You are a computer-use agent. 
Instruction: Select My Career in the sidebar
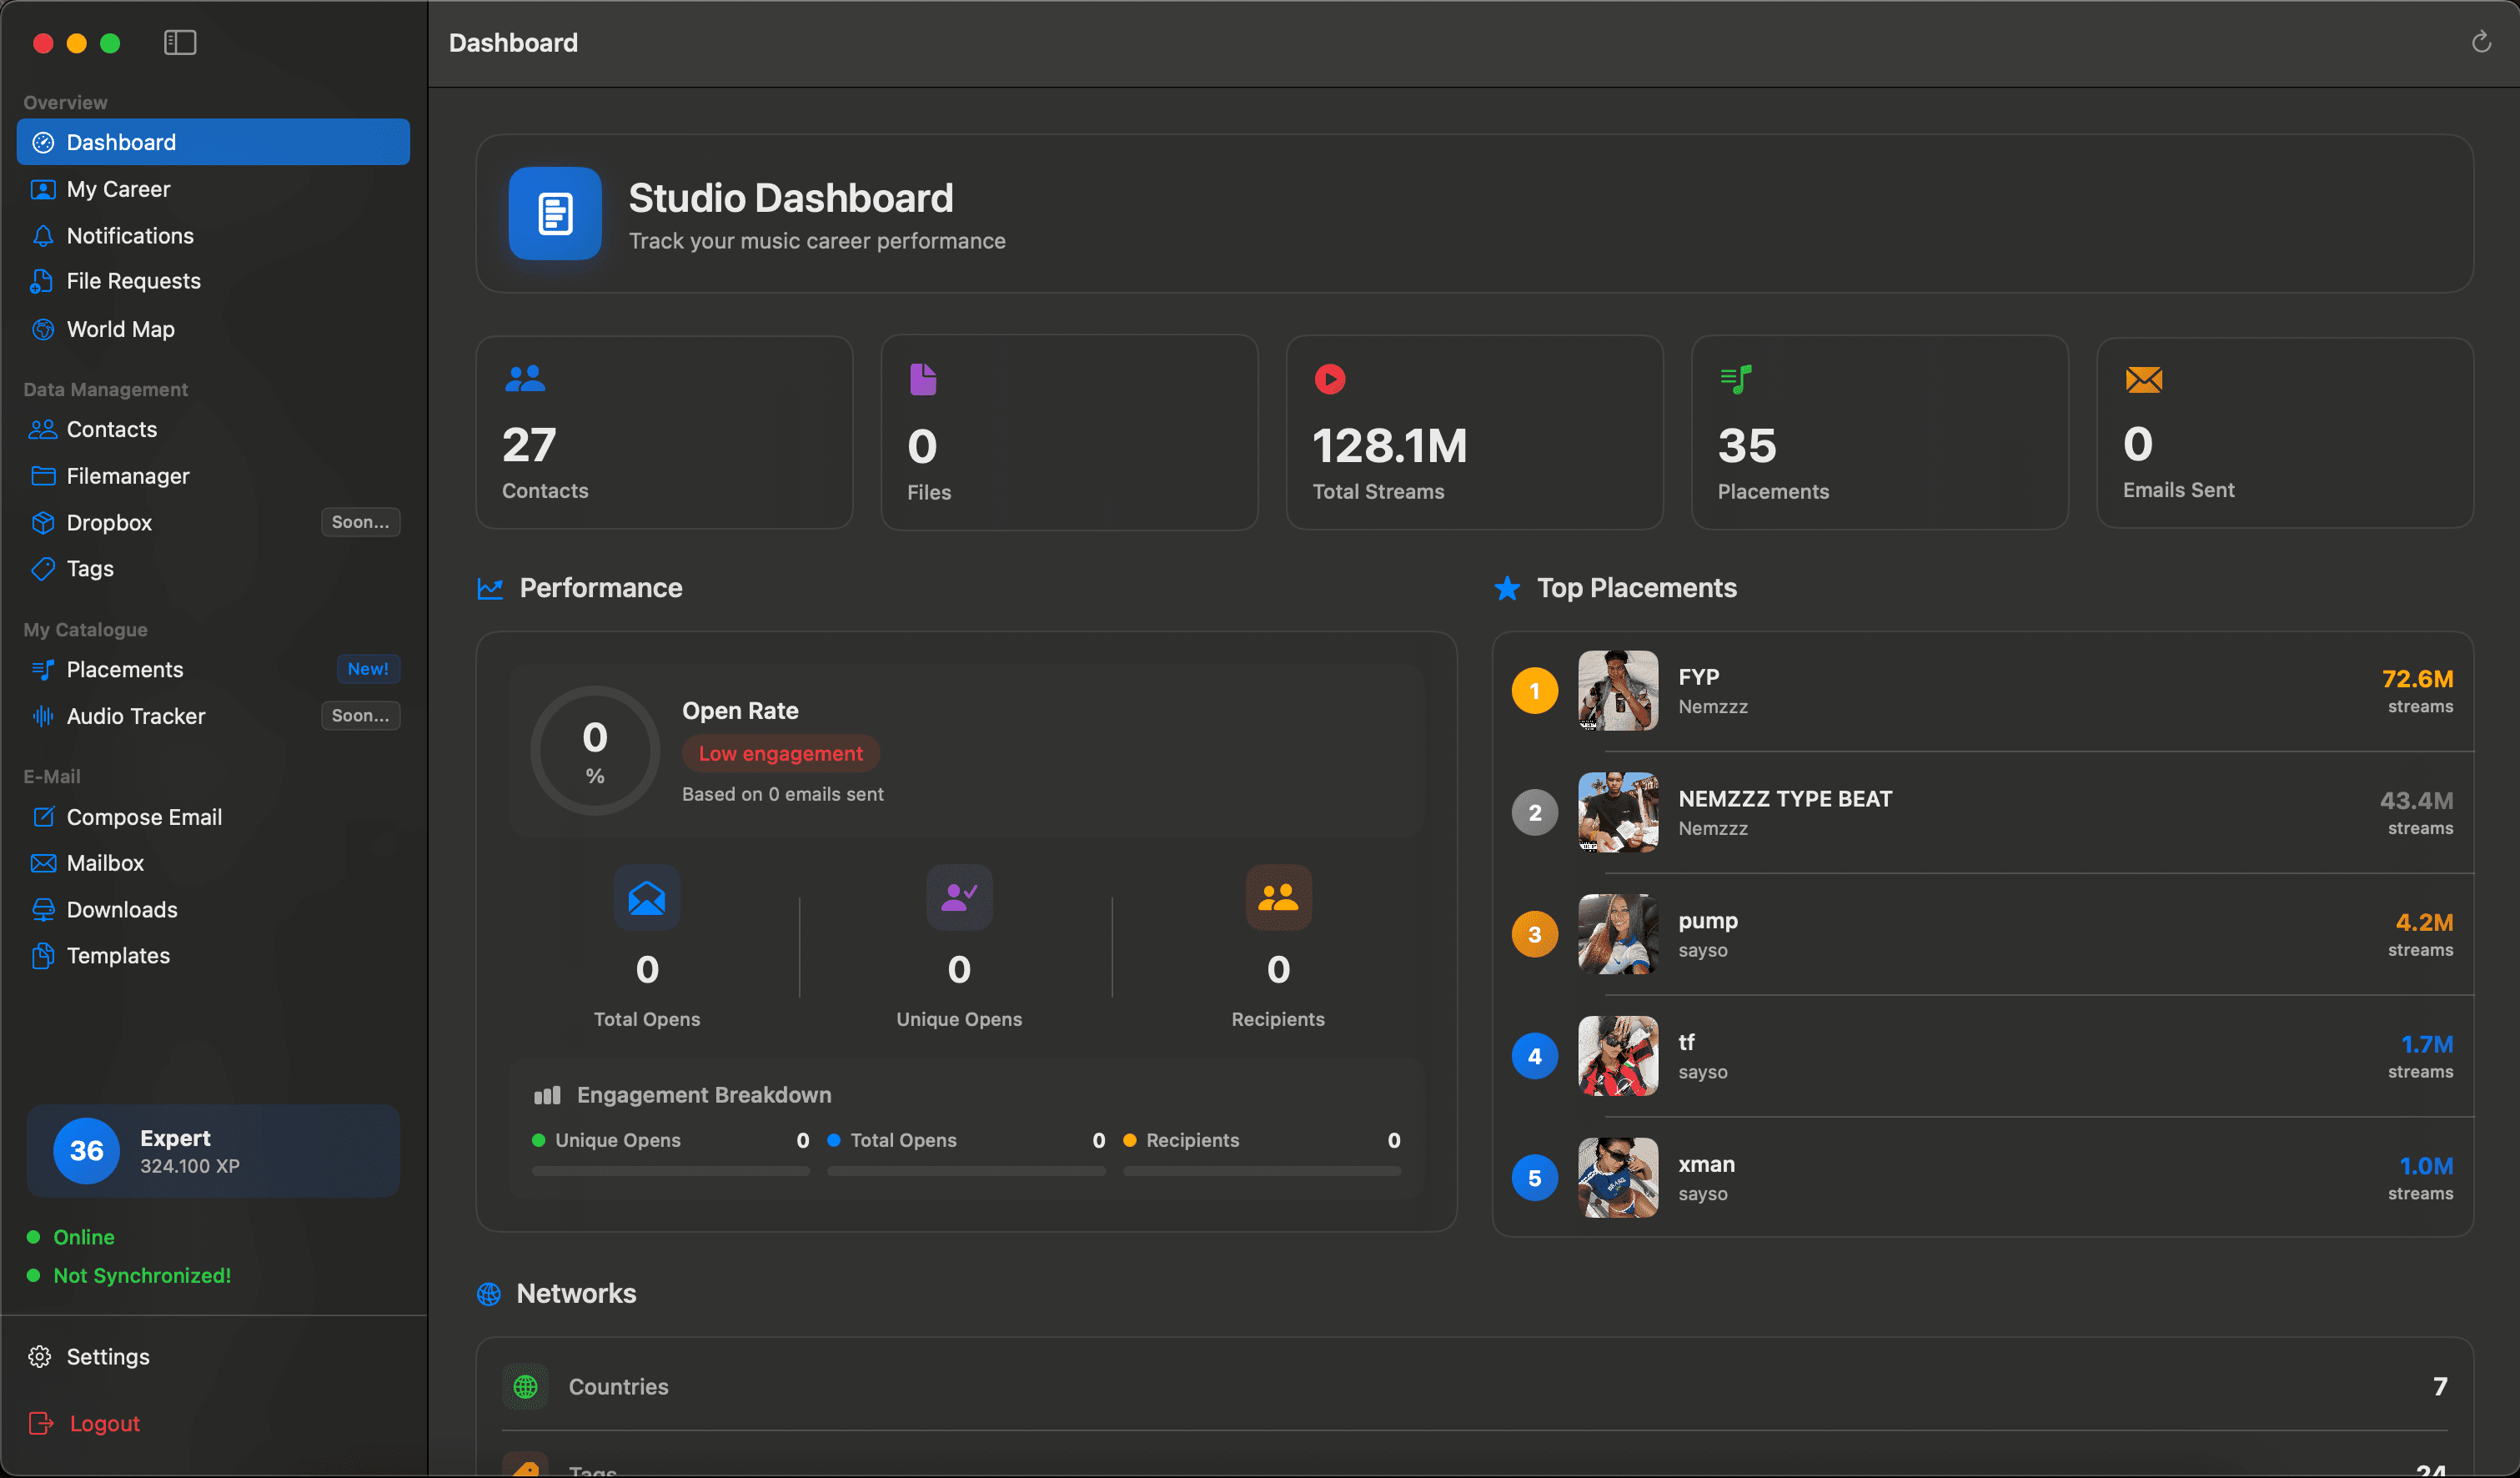pos(118,189)
